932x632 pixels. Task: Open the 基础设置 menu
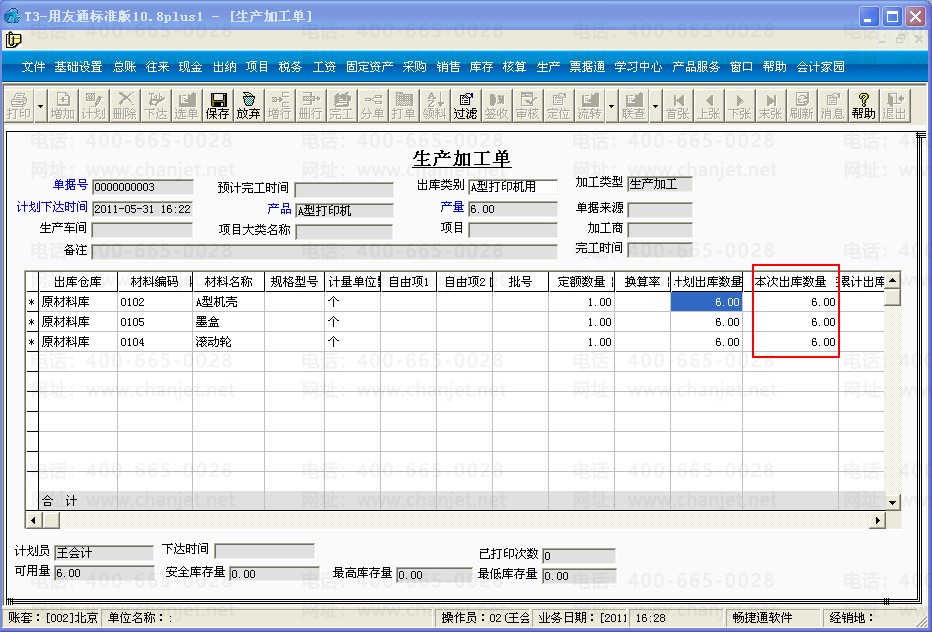coord(78,67)
